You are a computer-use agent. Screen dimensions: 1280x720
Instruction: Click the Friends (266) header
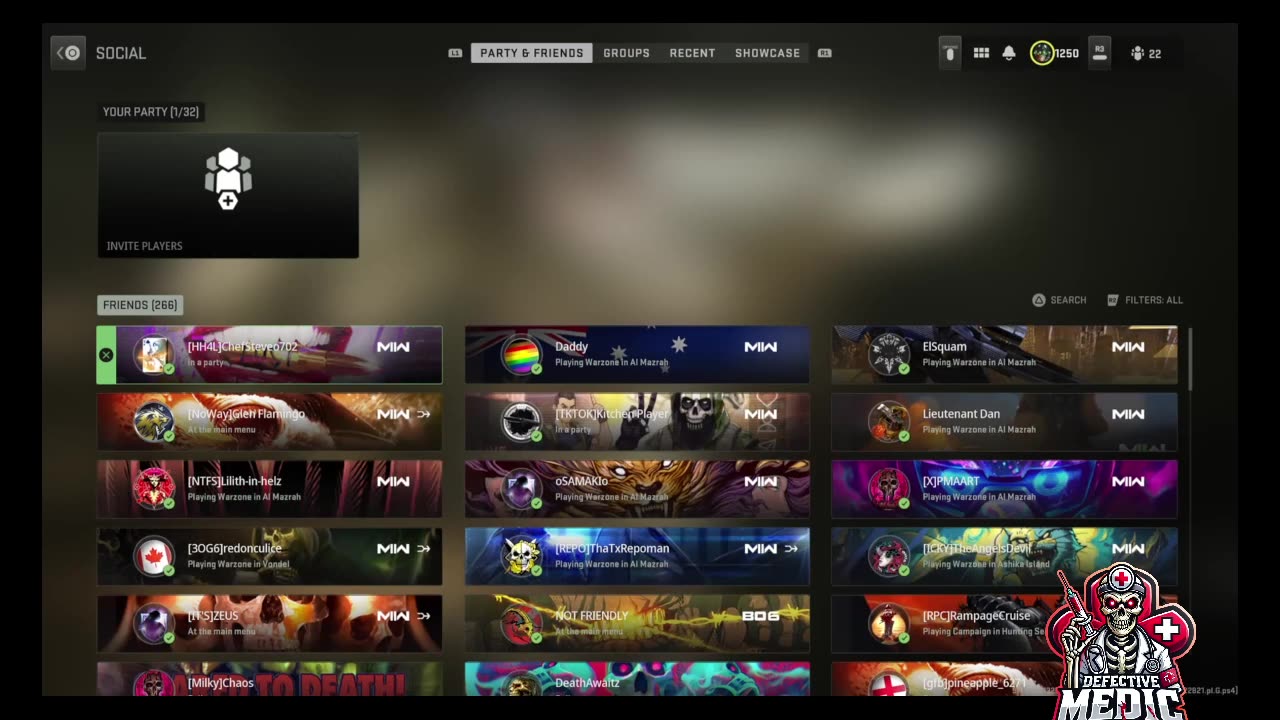140,305
